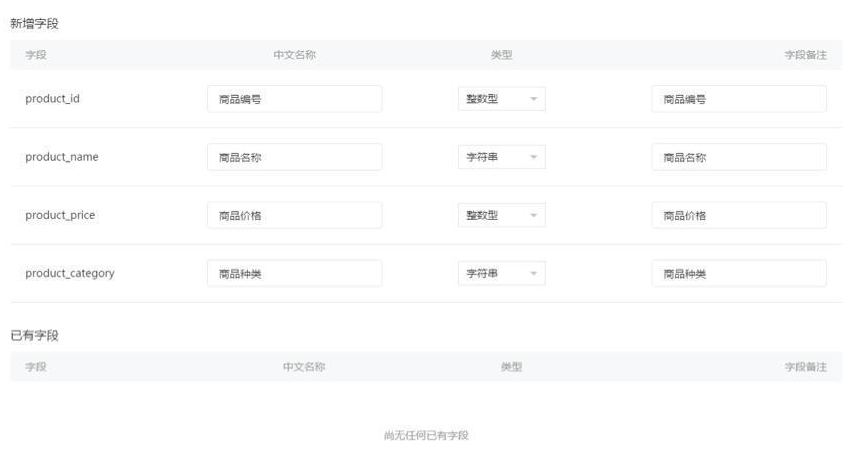Open the type dropdown for product_id
859x460 pixels.
pos(501,99)
